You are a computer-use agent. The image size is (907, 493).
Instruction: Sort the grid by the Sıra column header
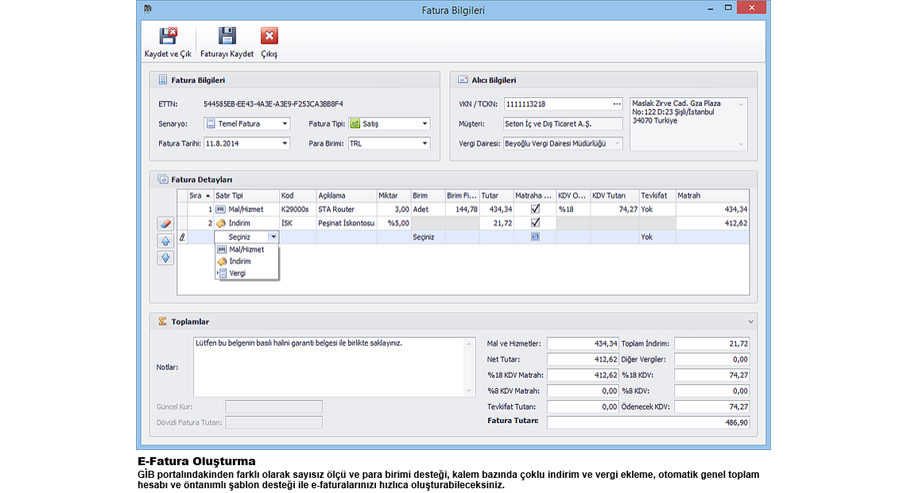point(195,195)
